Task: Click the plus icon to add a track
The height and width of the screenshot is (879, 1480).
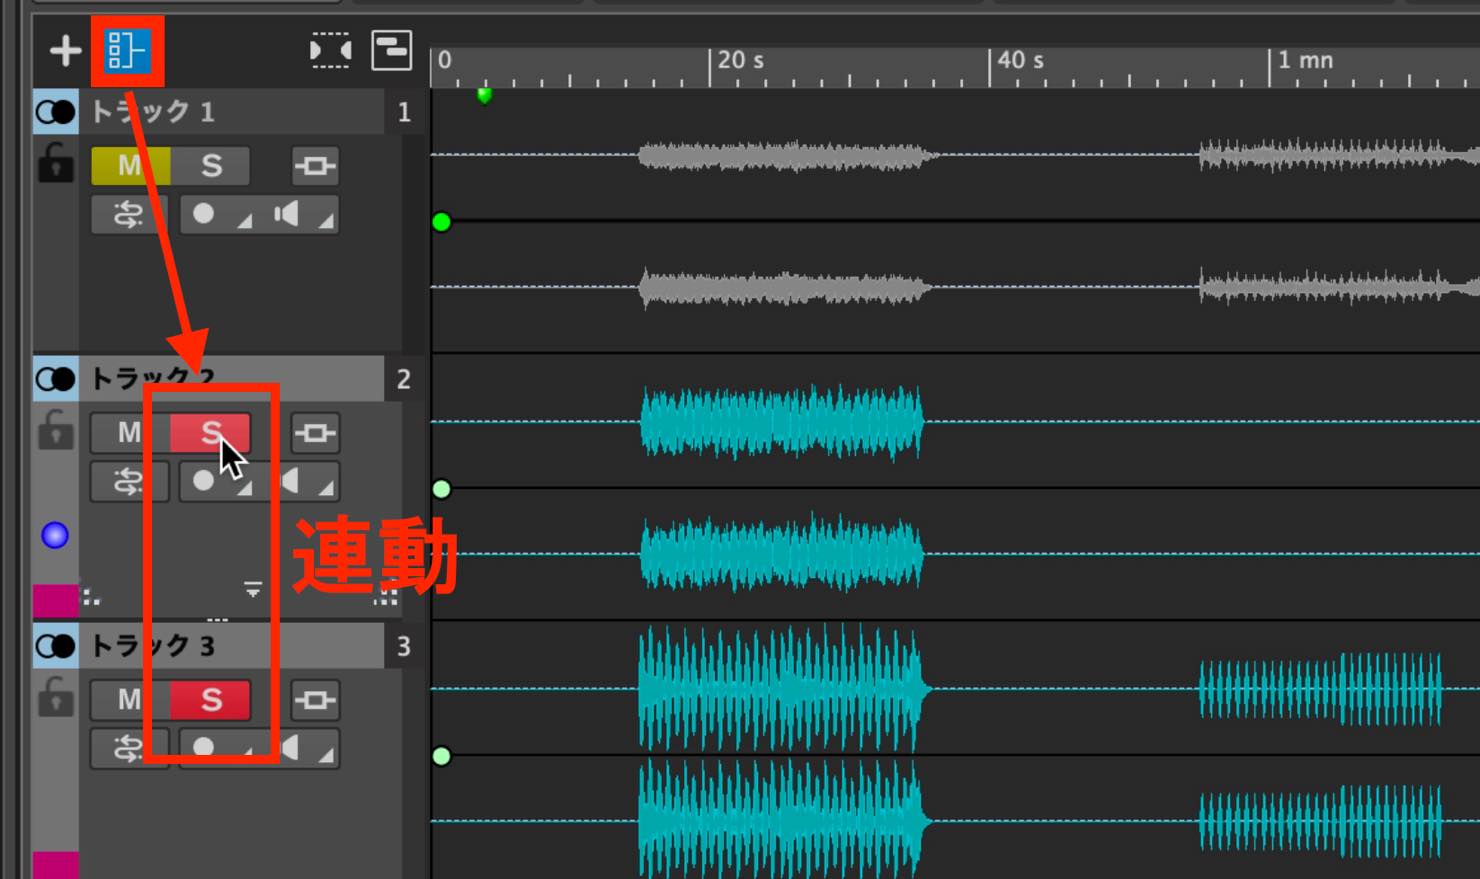Action: tap(65, 50)
